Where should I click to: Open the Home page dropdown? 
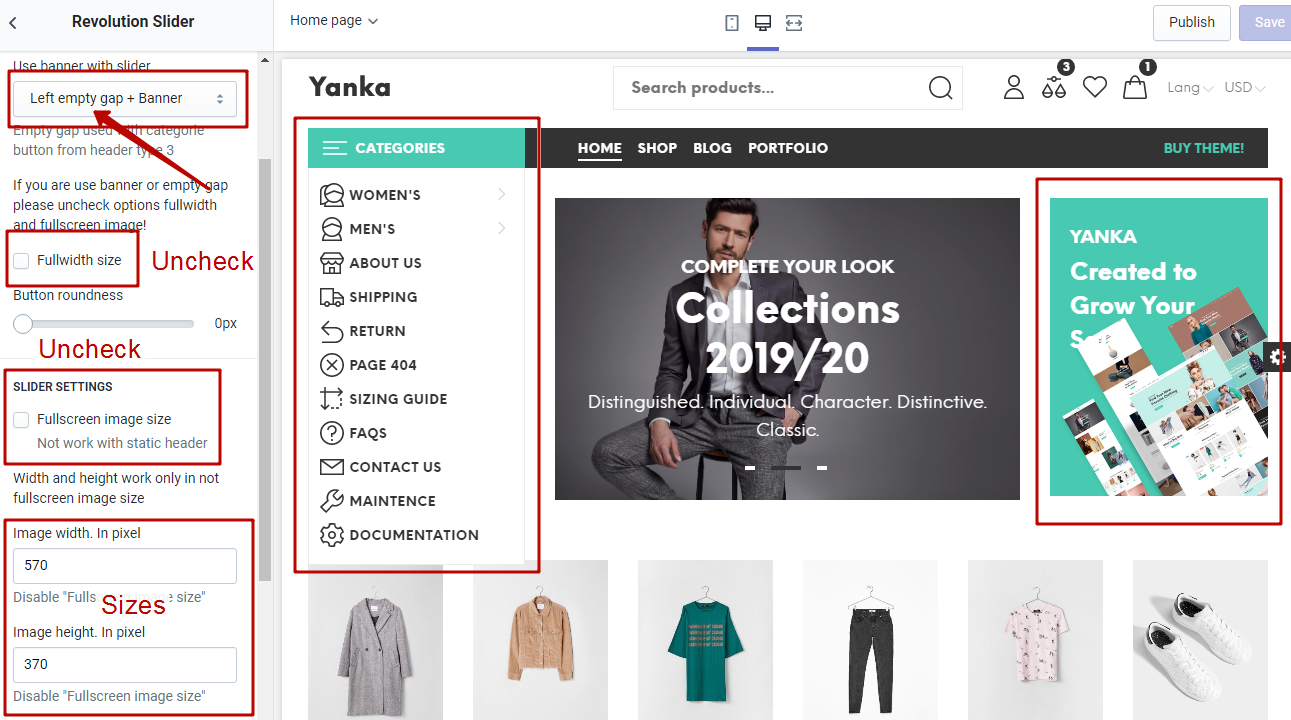pos(334,19)
